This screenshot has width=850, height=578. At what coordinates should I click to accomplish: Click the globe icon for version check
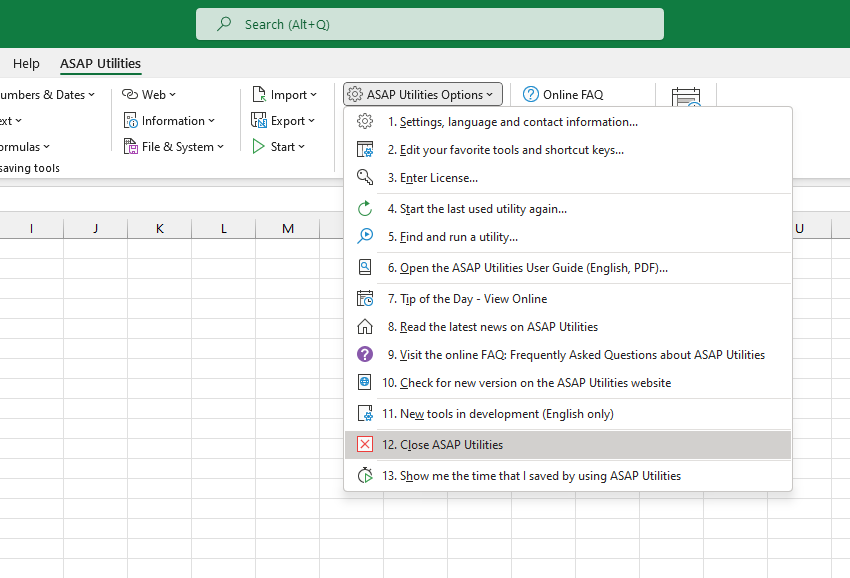(365, 382)
